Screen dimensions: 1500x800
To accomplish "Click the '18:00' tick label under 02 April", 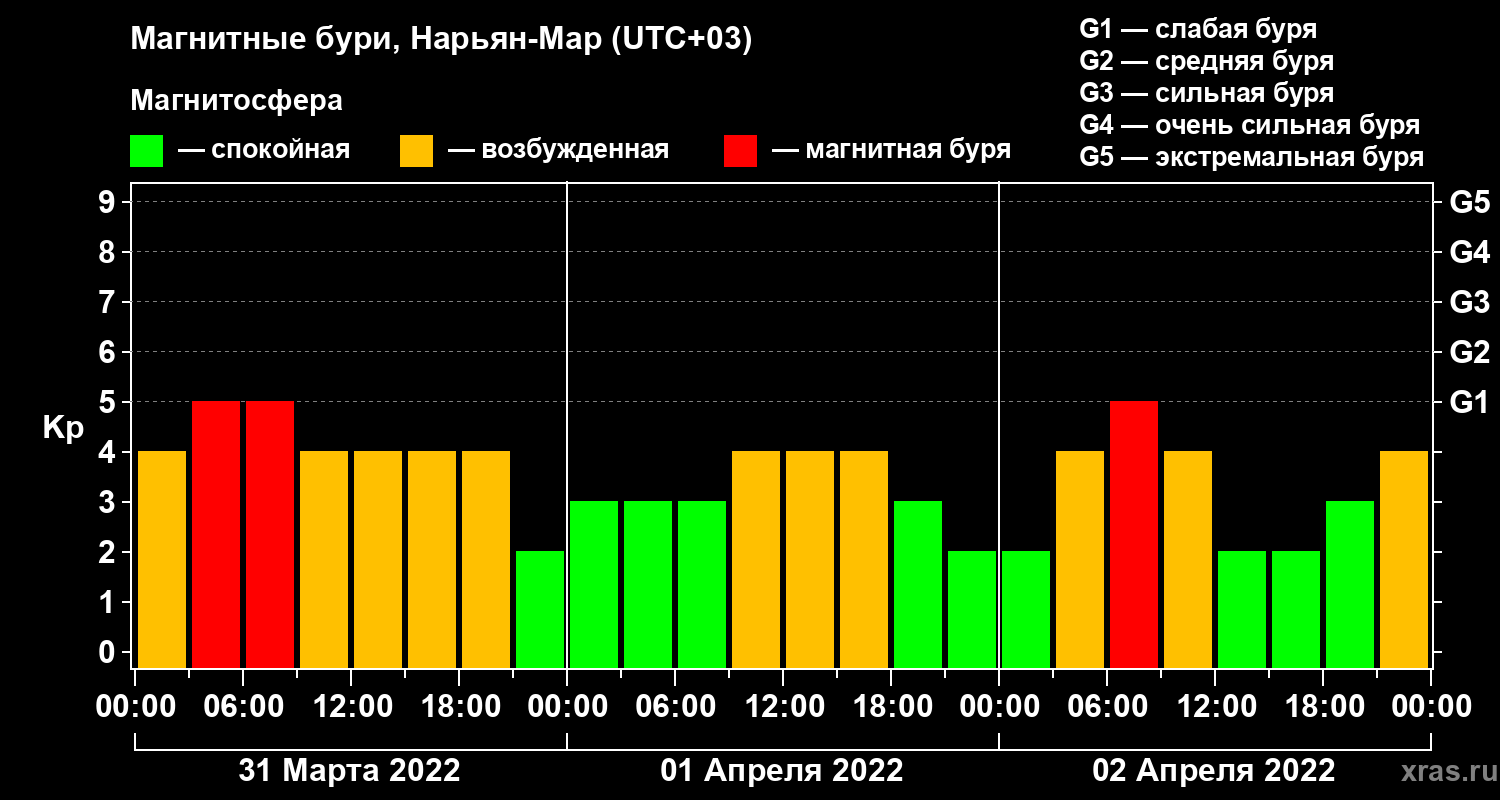I will click(1323, 706).
